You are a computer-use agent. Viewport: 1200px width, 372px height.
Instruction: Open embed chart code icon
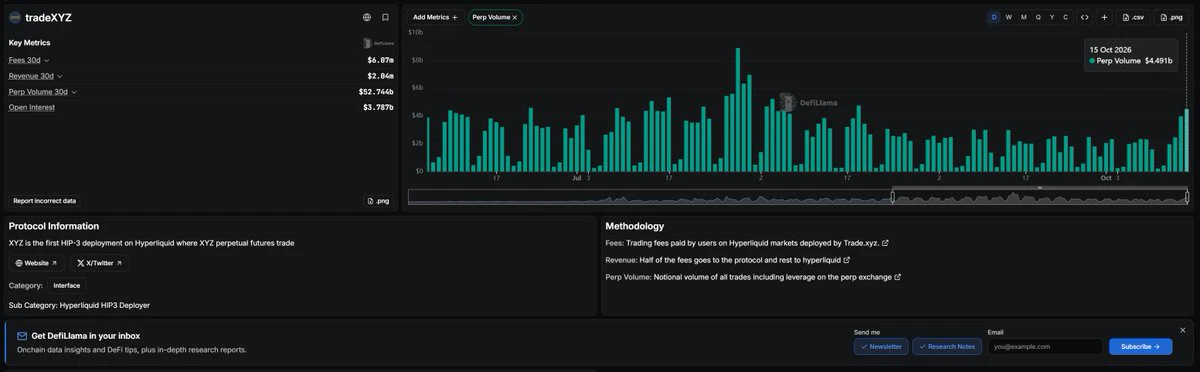[x=1085, y=17]
